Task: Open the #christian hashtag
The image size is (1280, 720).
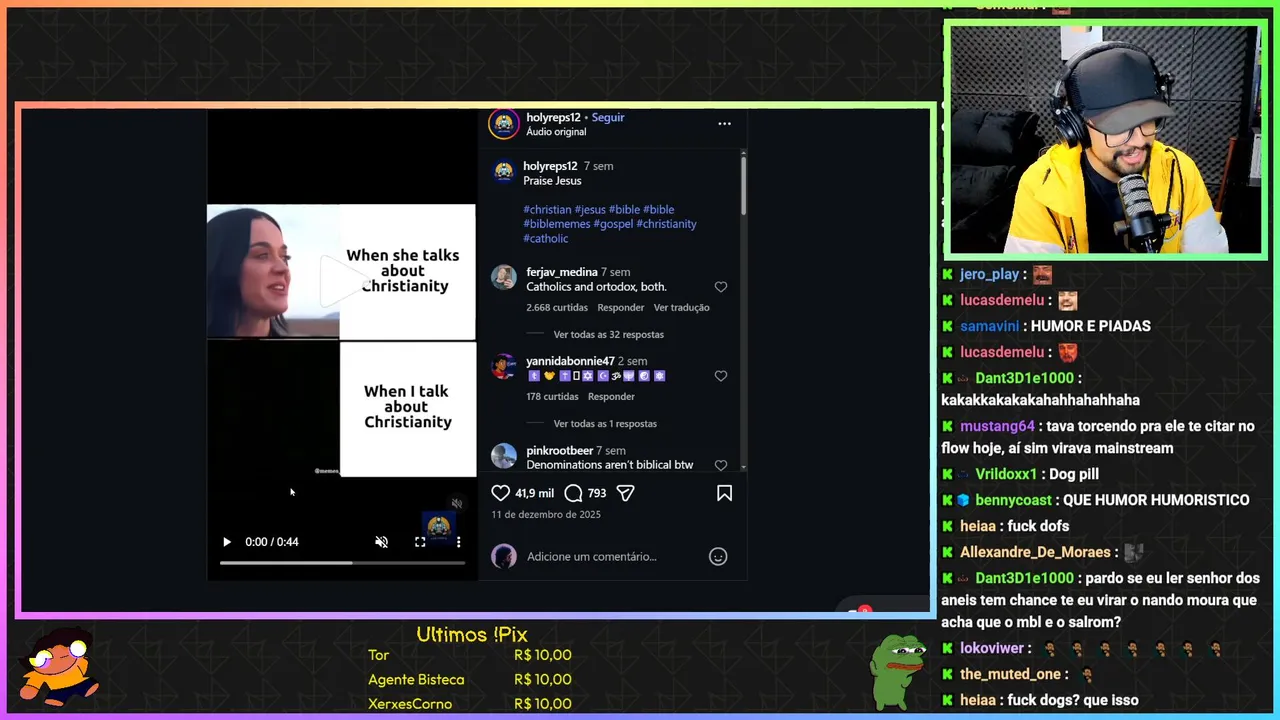Action: pyautogui.click(x=547, y=210)
